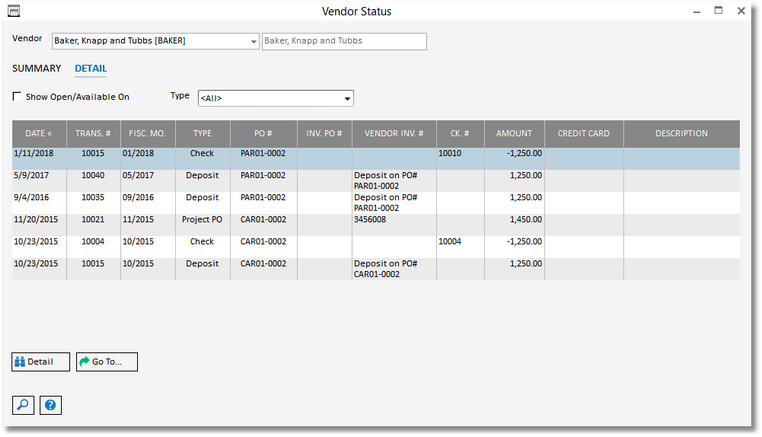Sort by the DATE column header
762x437 pixels.
pos(39,134)
